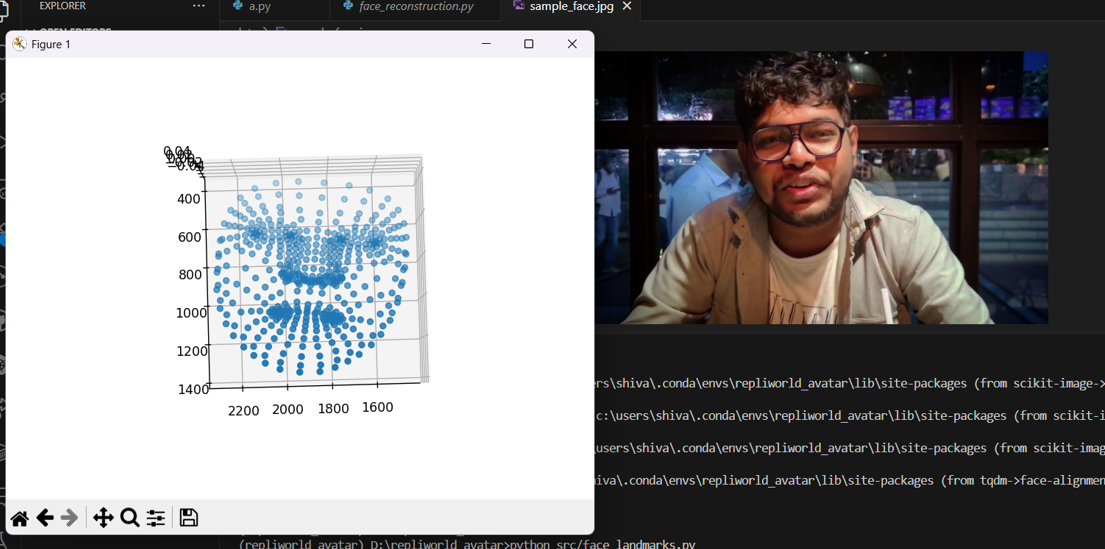Switch to the face_reconstruction.py tab
Image resolution: width=1105 pixels, height=549 pixels.
[415, 7]
